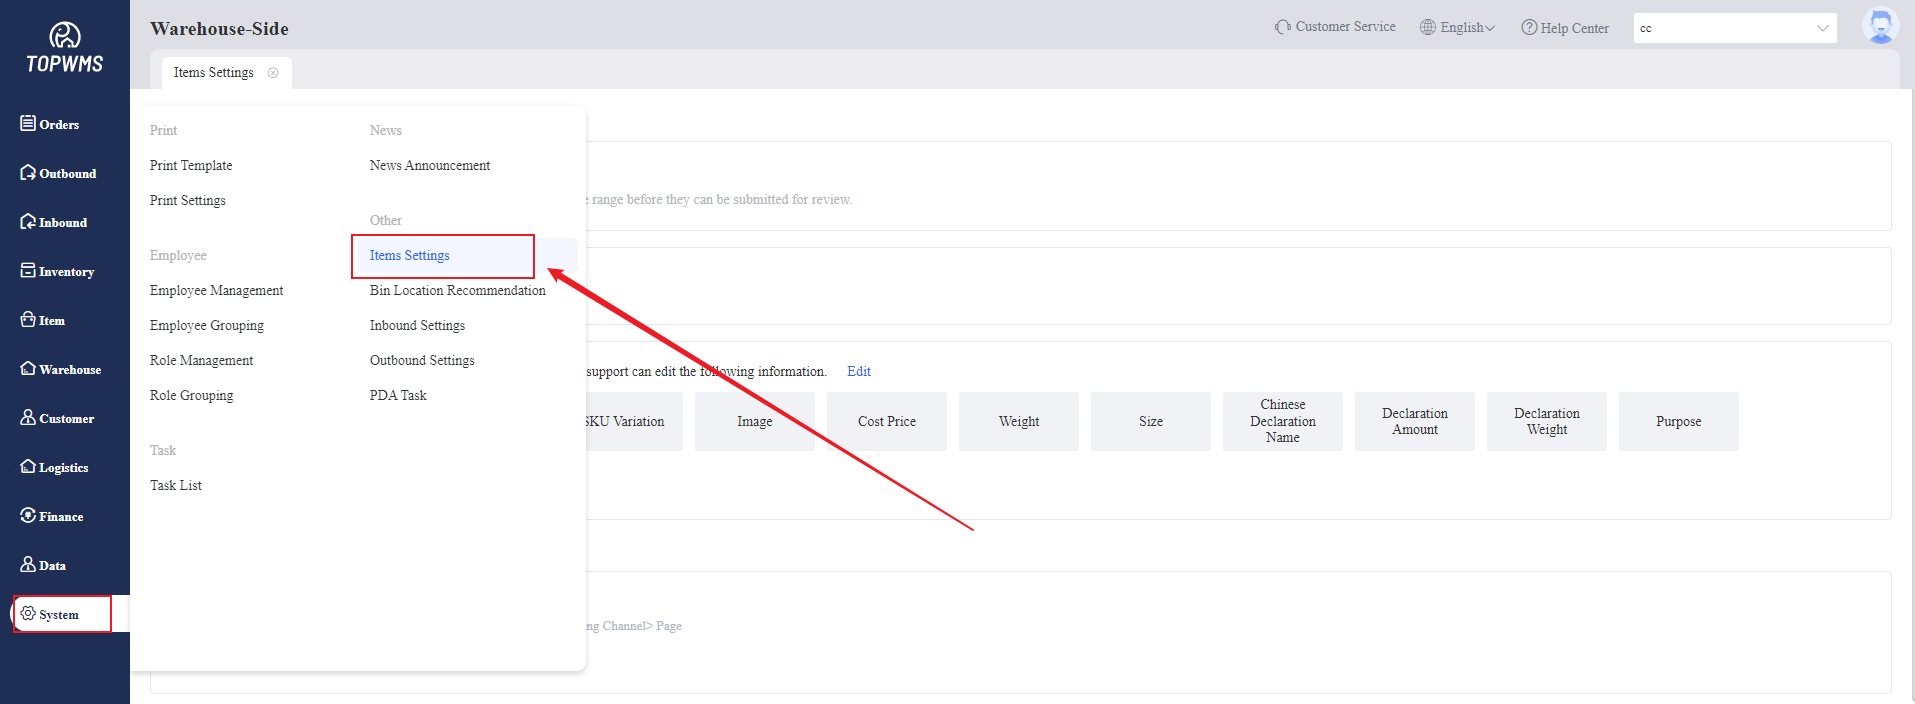This screenshot has width=1915, height=704.
Task: Open the Warehouse sidebar section
Action: coord(60,369)
